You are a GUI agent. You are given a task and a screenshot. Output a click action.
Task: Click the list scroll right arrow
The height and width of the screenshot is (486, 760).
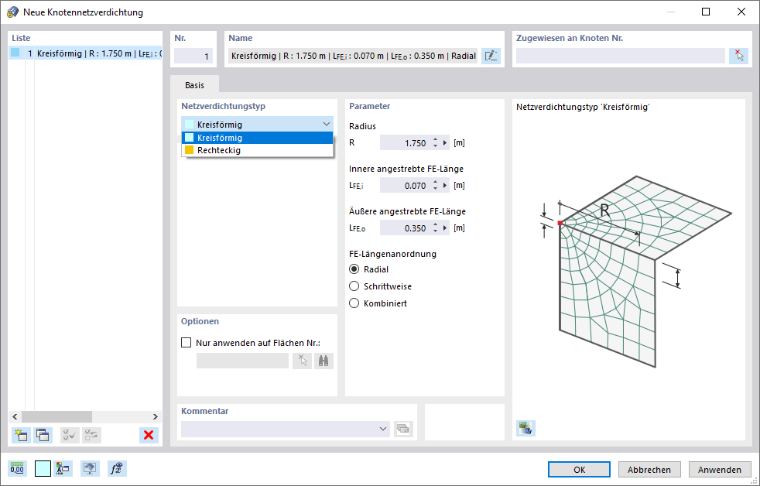(x=155, y=417)
